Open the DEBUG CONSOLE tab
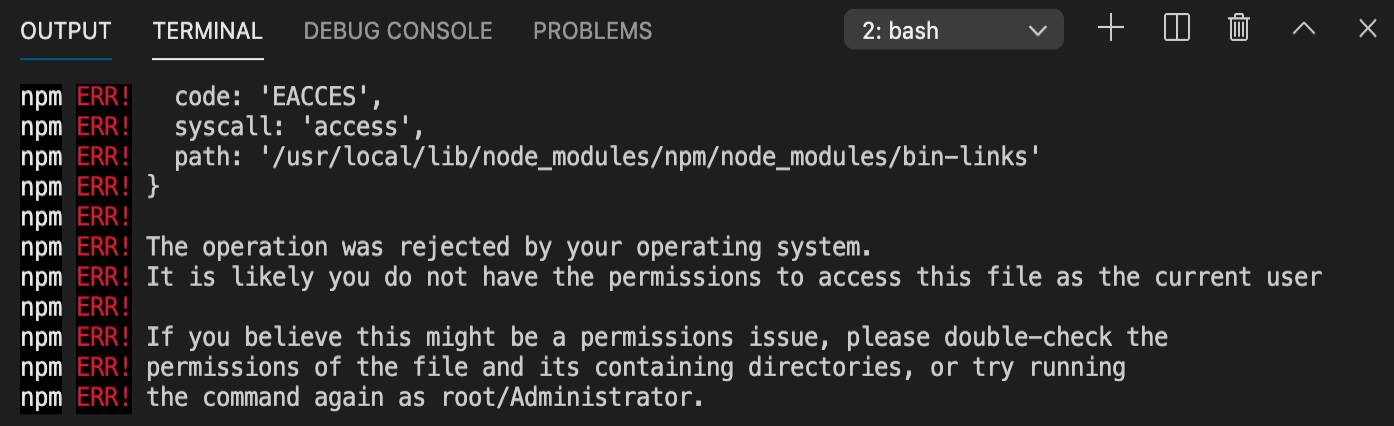The image size is (1394, 426). click(x=398, y=31)
